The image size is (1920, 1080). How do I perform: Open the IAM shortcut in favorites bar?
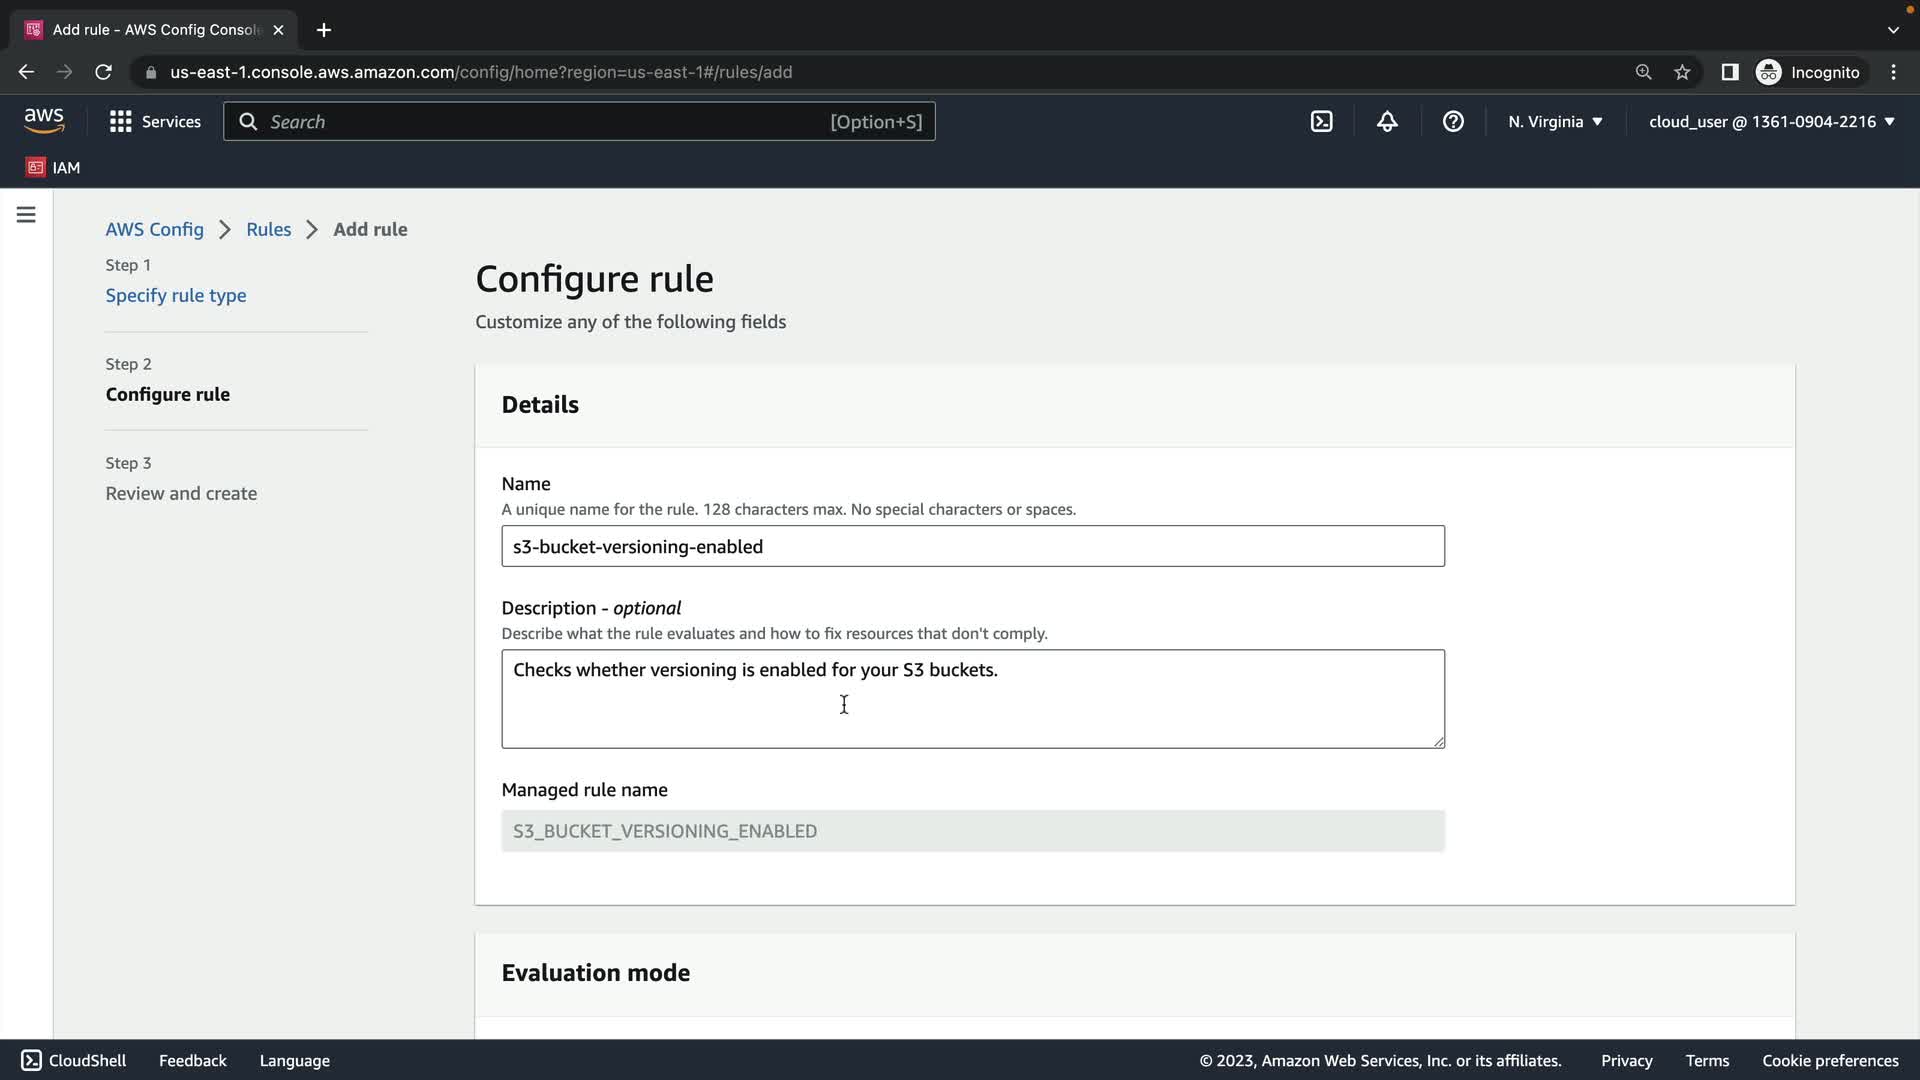tap(54, 167)
